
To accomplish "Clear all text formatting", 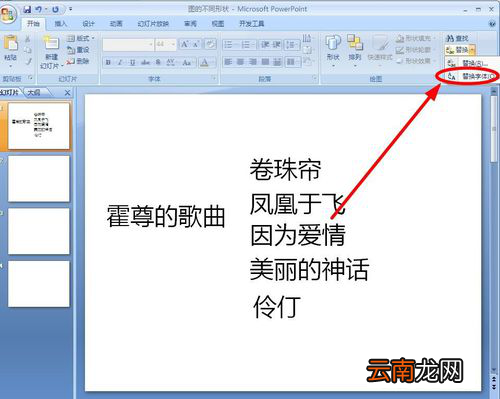I will [210, 44].
